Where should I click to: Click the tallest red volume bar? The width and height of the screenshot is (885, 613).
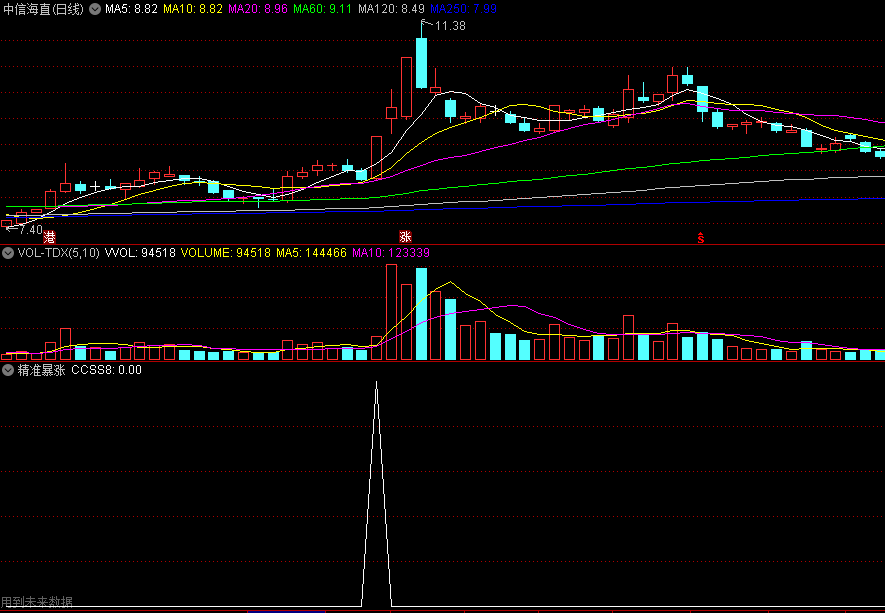tap(391, 312)
